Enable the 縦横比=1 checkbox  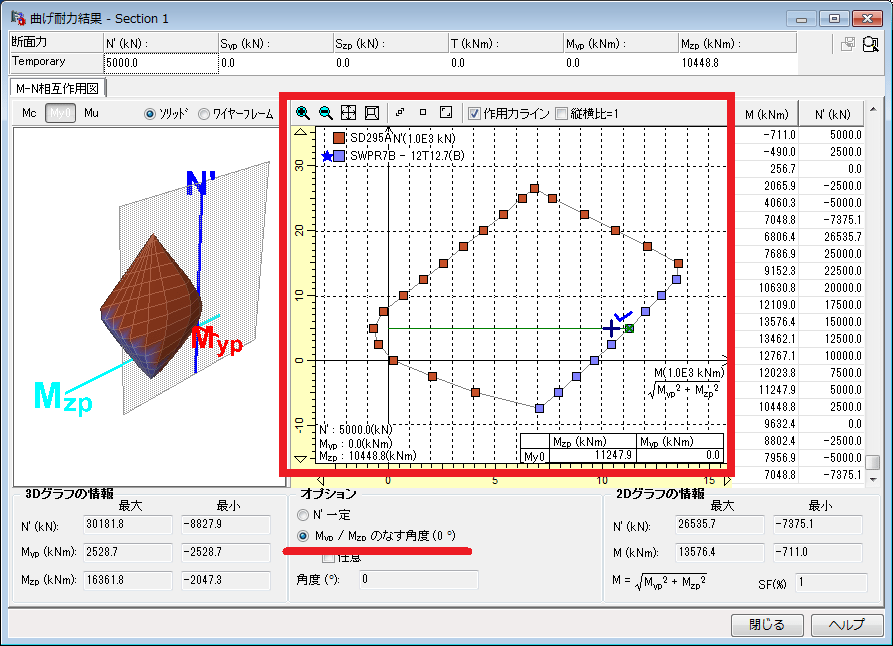coord(561,113)
